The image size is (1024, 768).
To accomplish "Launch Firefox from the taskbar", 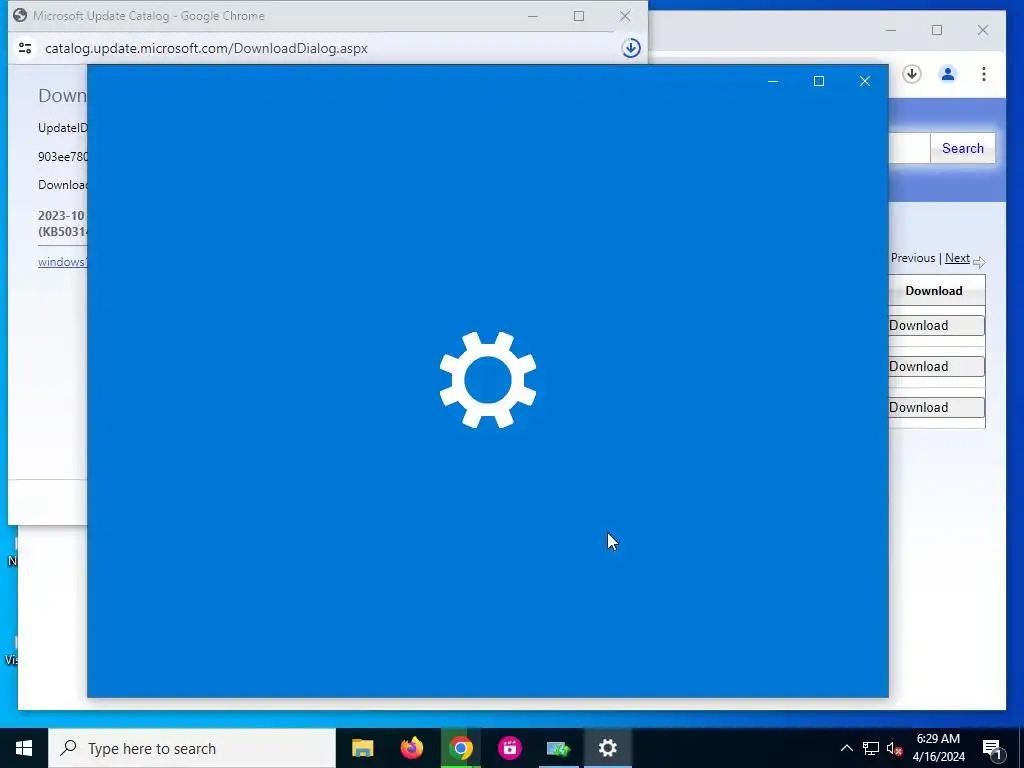I will [x=411, y=748].
